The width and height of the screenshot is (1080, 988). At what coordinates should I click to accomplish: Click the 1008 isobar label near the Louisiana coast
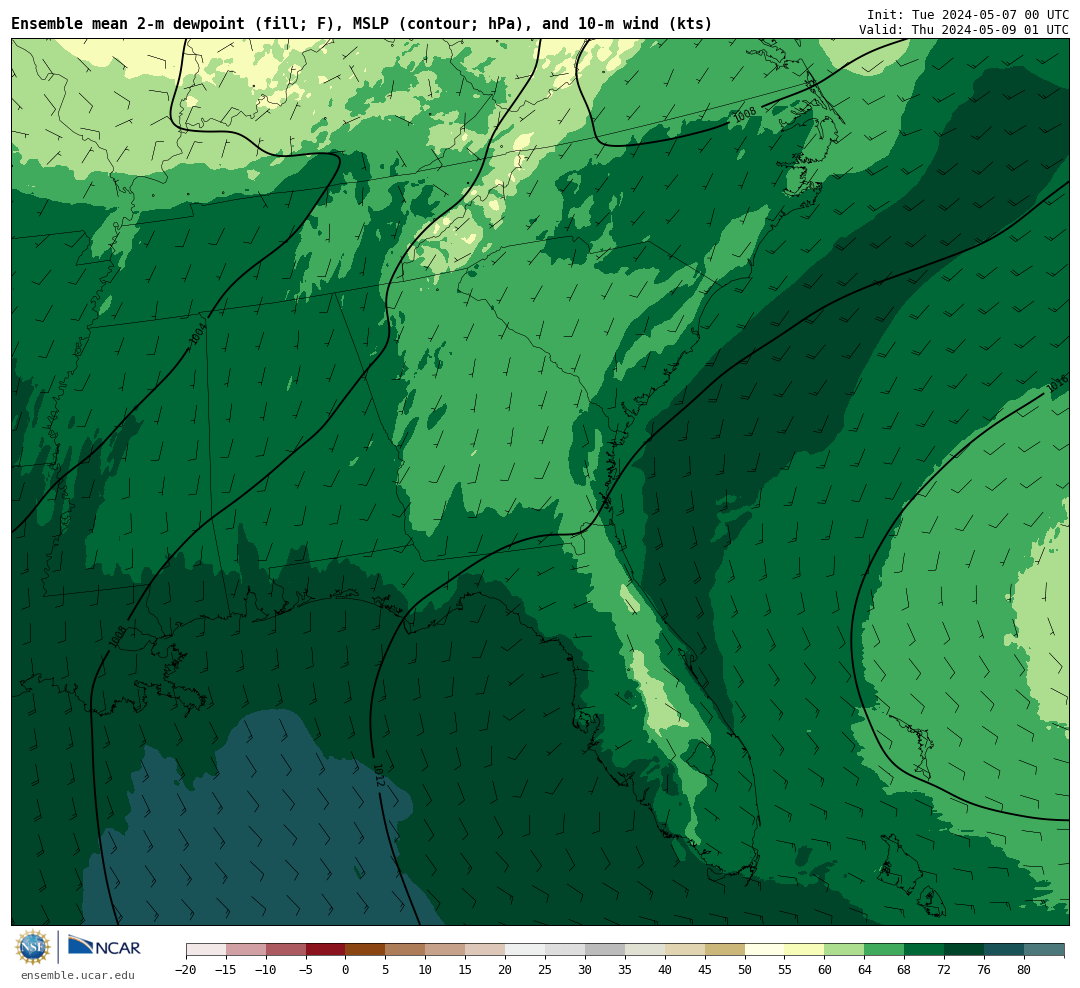[118, 636]
